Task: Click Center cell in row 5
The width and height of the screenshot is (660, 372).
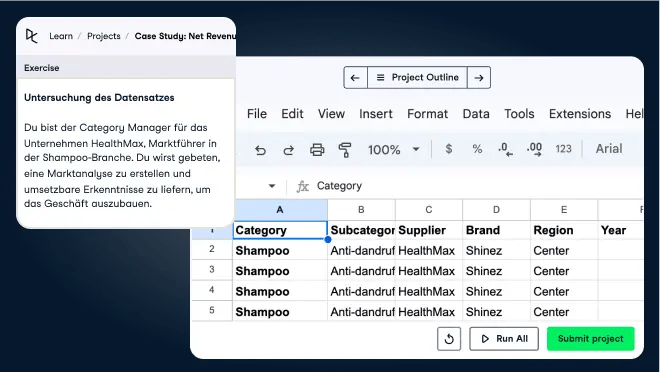Action: pos(564,312)
